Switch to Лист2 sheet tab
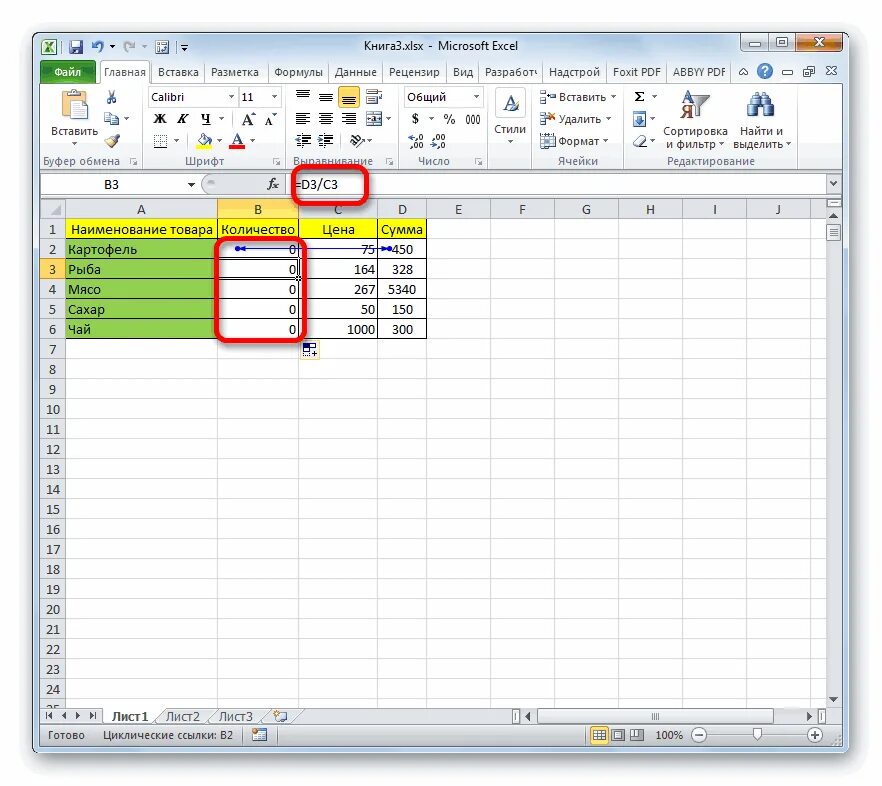 tap(183, 717)
